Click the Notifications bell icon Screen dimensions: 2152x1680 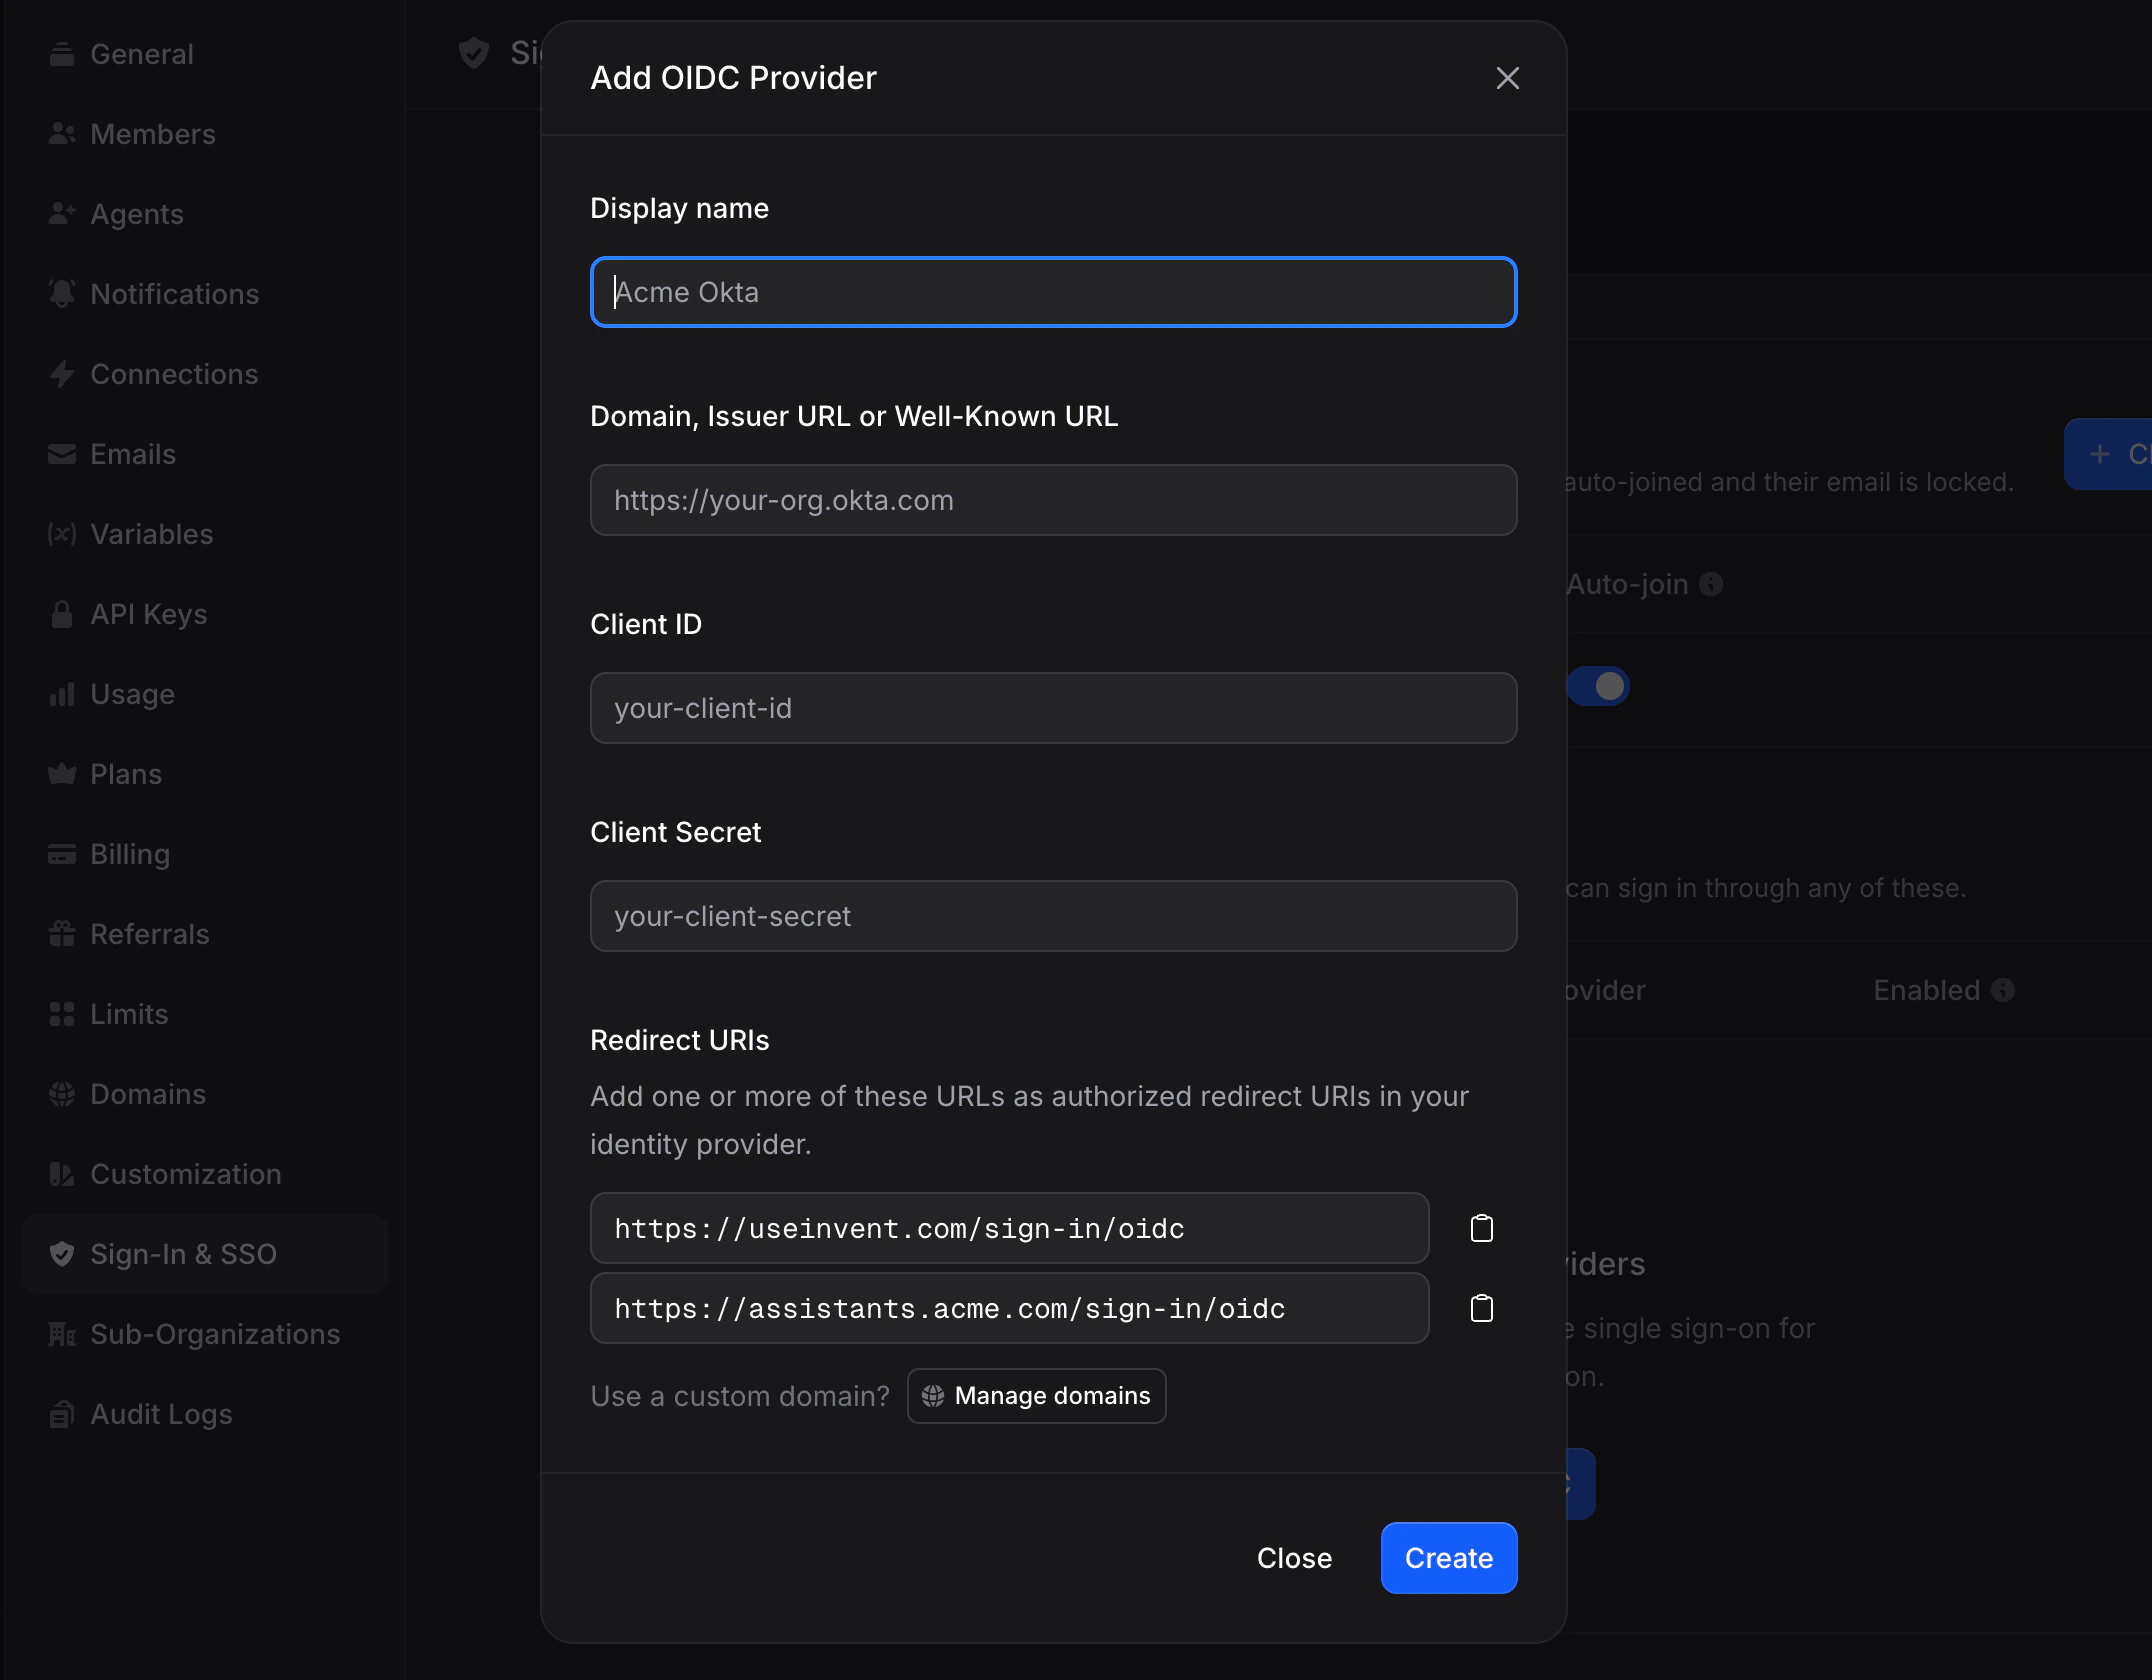62,293
